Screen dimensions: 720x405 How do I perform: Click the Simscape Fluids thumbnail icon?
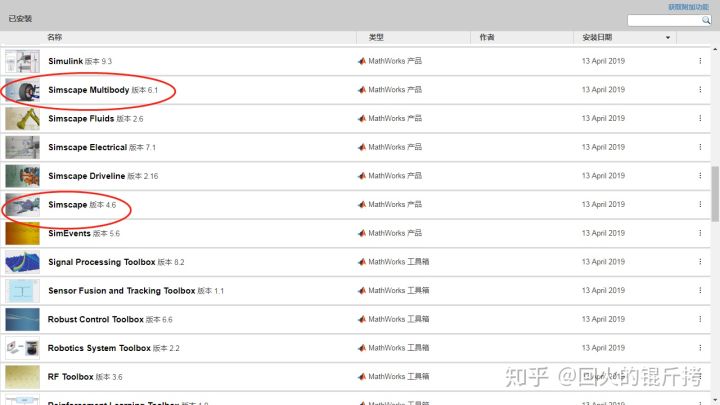[22, 119]
